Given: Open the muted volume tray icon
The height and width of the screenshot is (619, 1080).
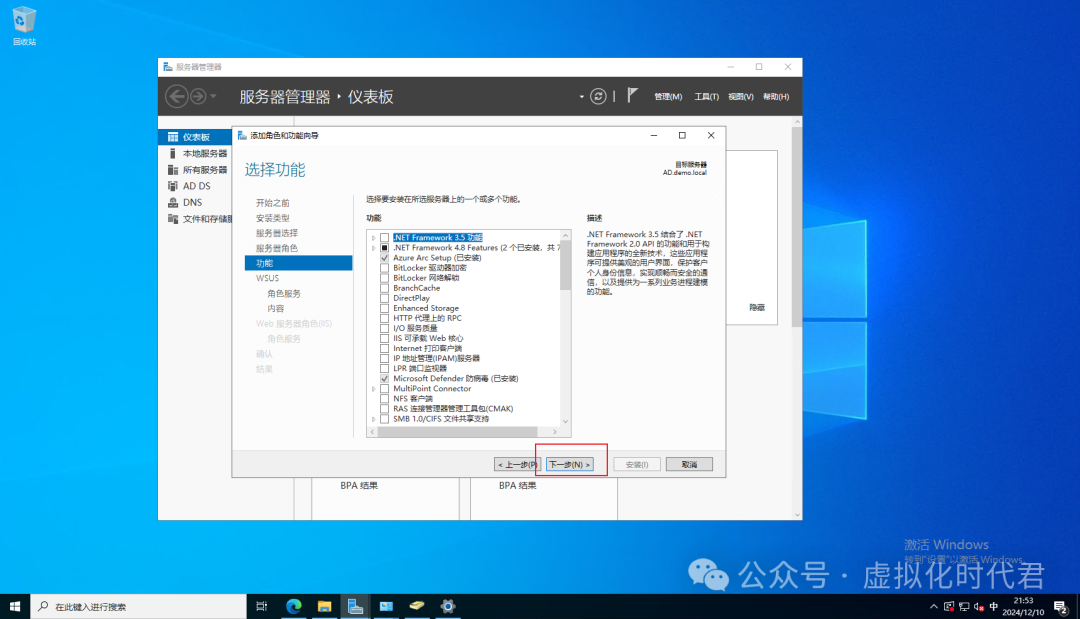Looking at the screenshot, I should coord(979,607).
